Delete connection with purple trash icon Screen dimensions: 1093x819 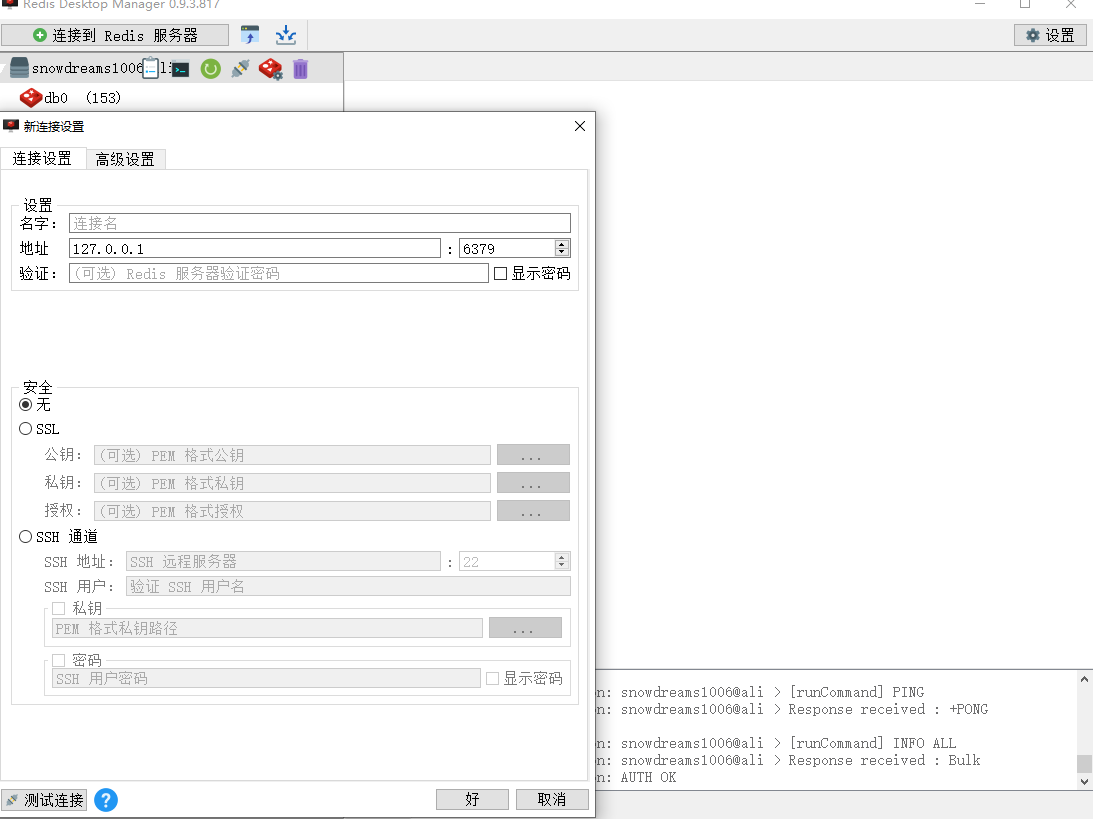300,69
